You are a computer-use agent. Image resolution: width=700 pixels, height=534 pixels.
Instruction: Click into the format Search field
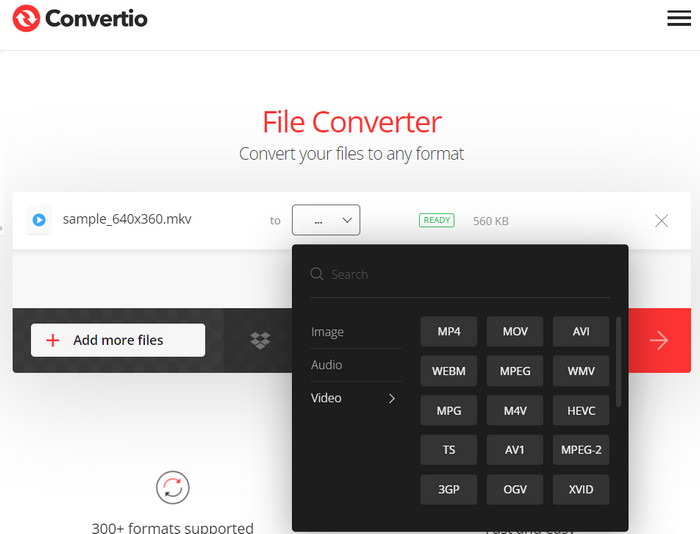point(460,274)
